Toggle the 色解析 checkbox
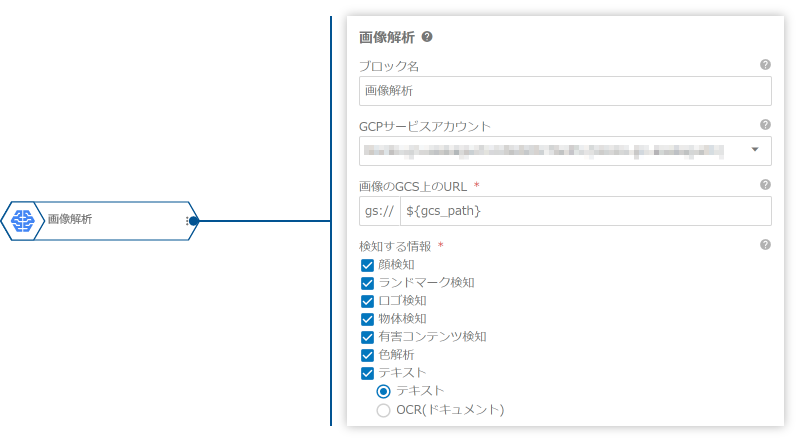 [x=367, y=355]
